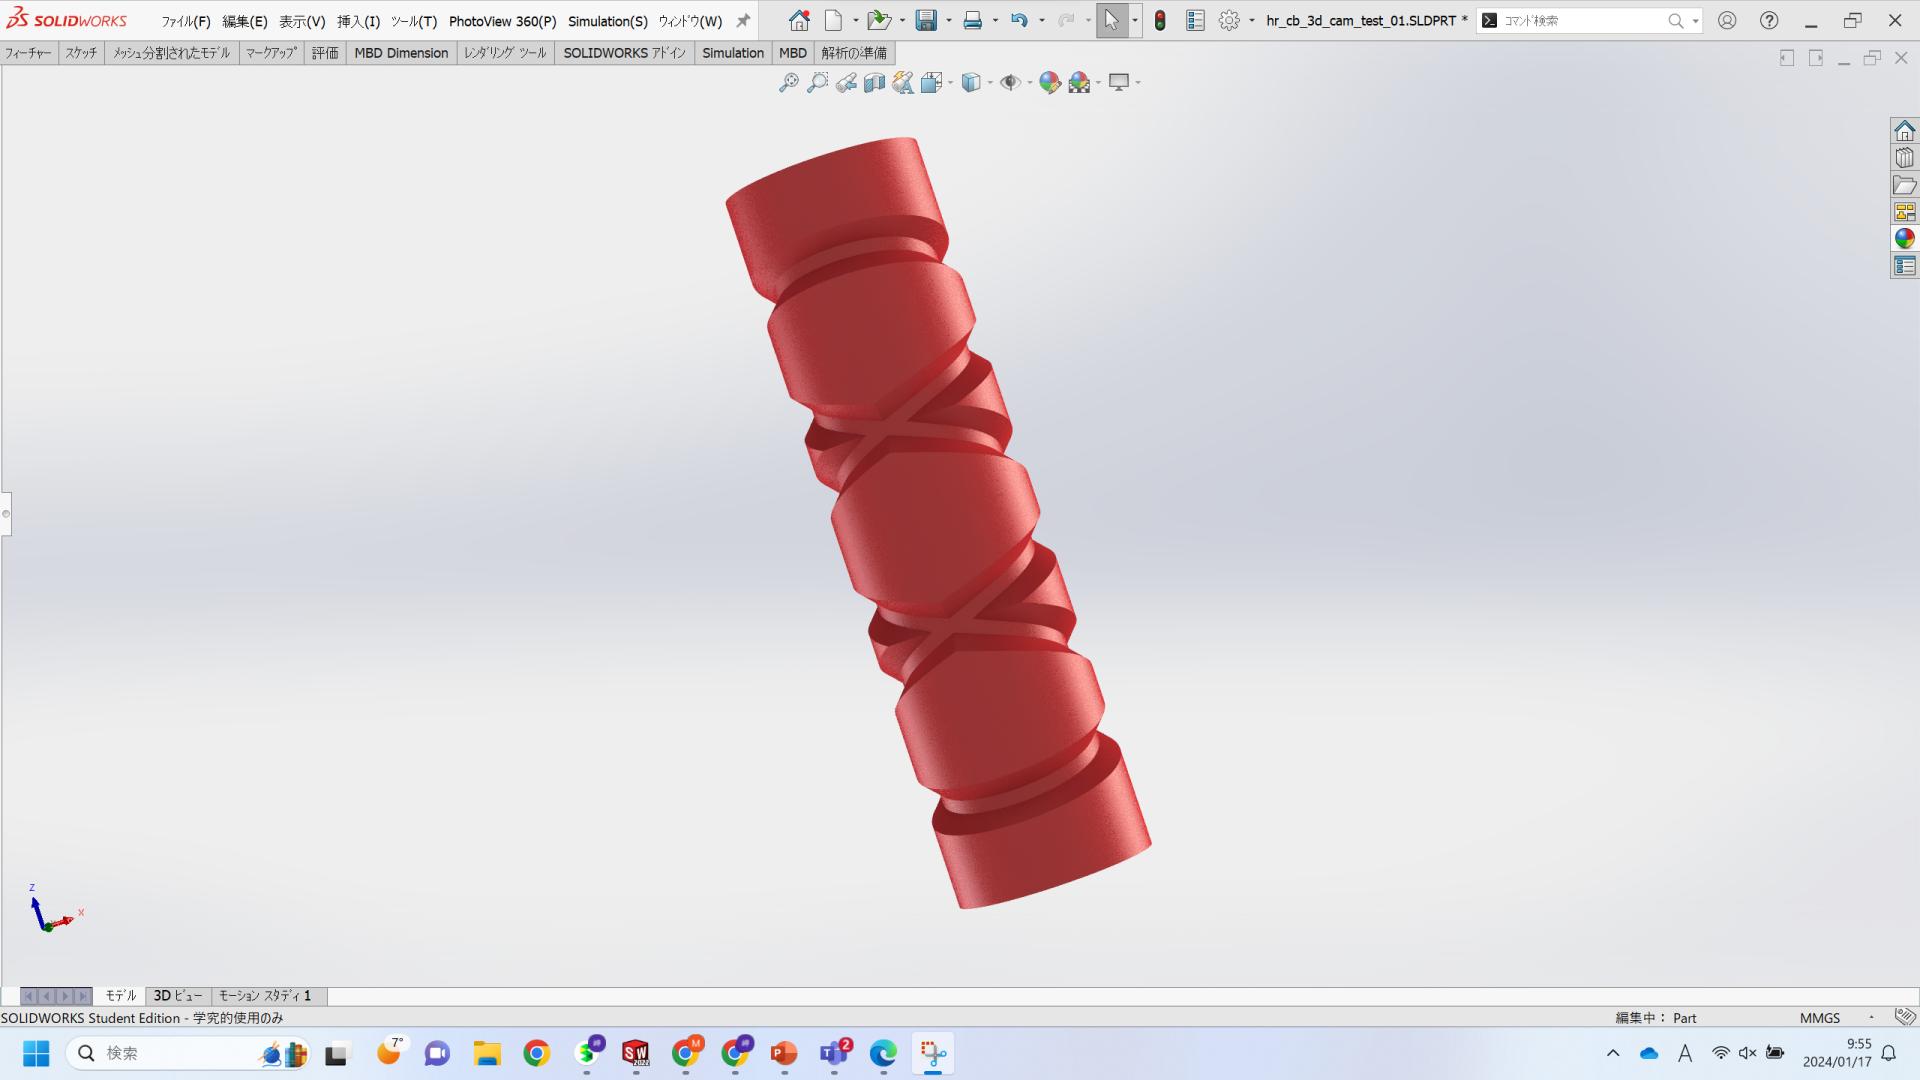Switch to the 3D ビュー bottom tab
This screenshot has width=1920, height=1080.
pos(178,996)
